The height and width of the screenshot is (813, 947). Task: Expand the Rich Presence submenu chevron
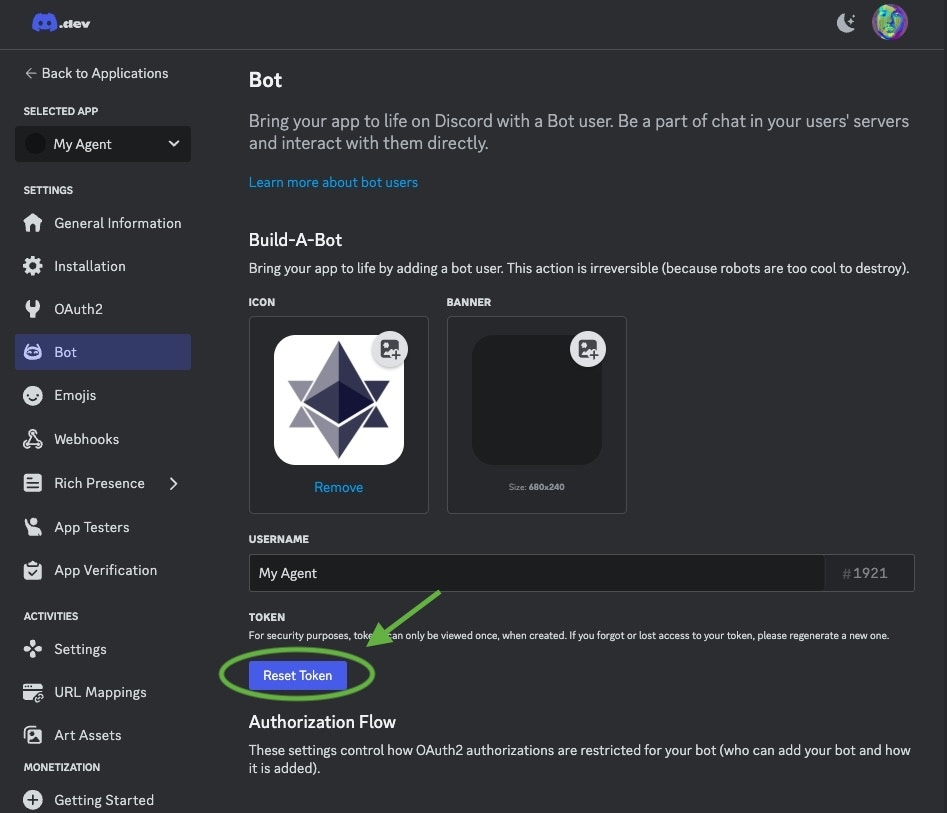(174, 483)
